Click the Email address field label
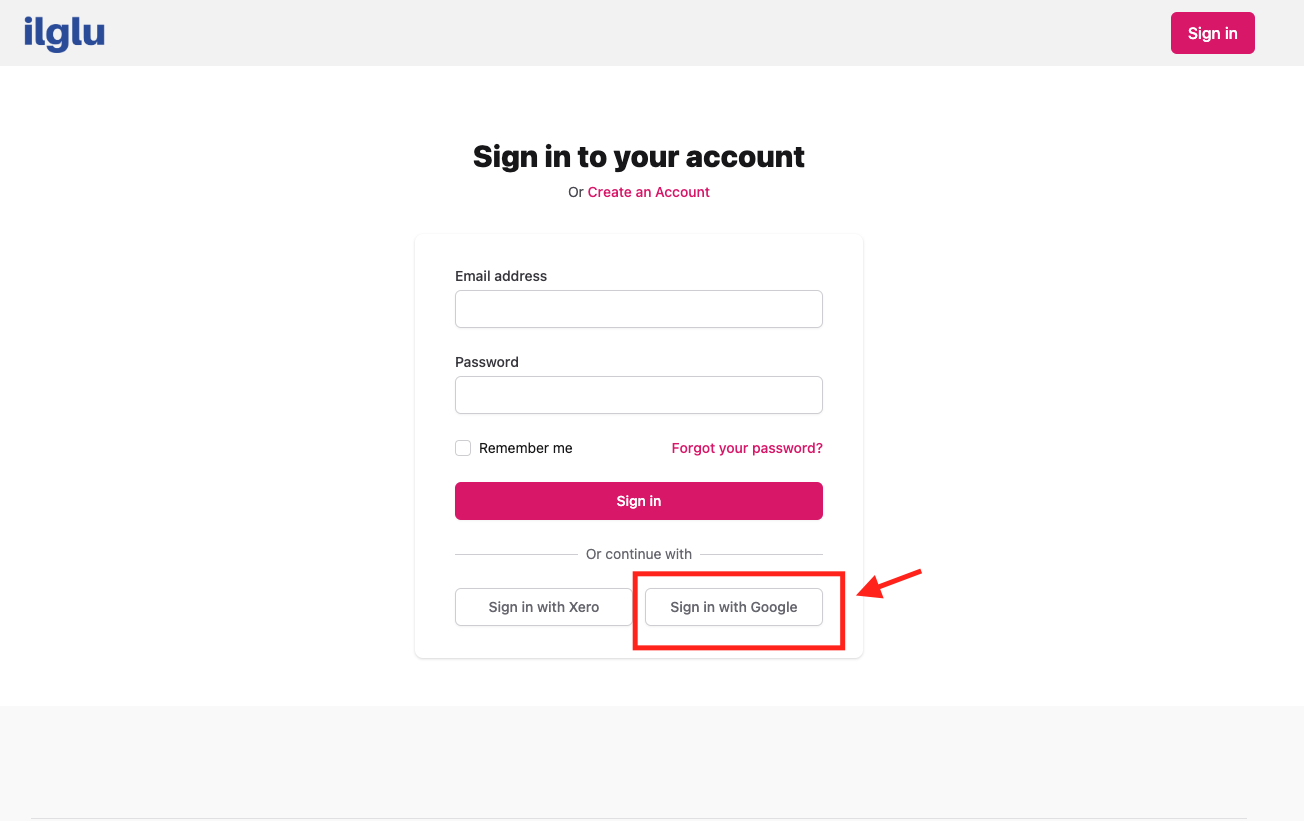Image resolution: width=1304 pixels, height=821 pixels. coord(501,276)
